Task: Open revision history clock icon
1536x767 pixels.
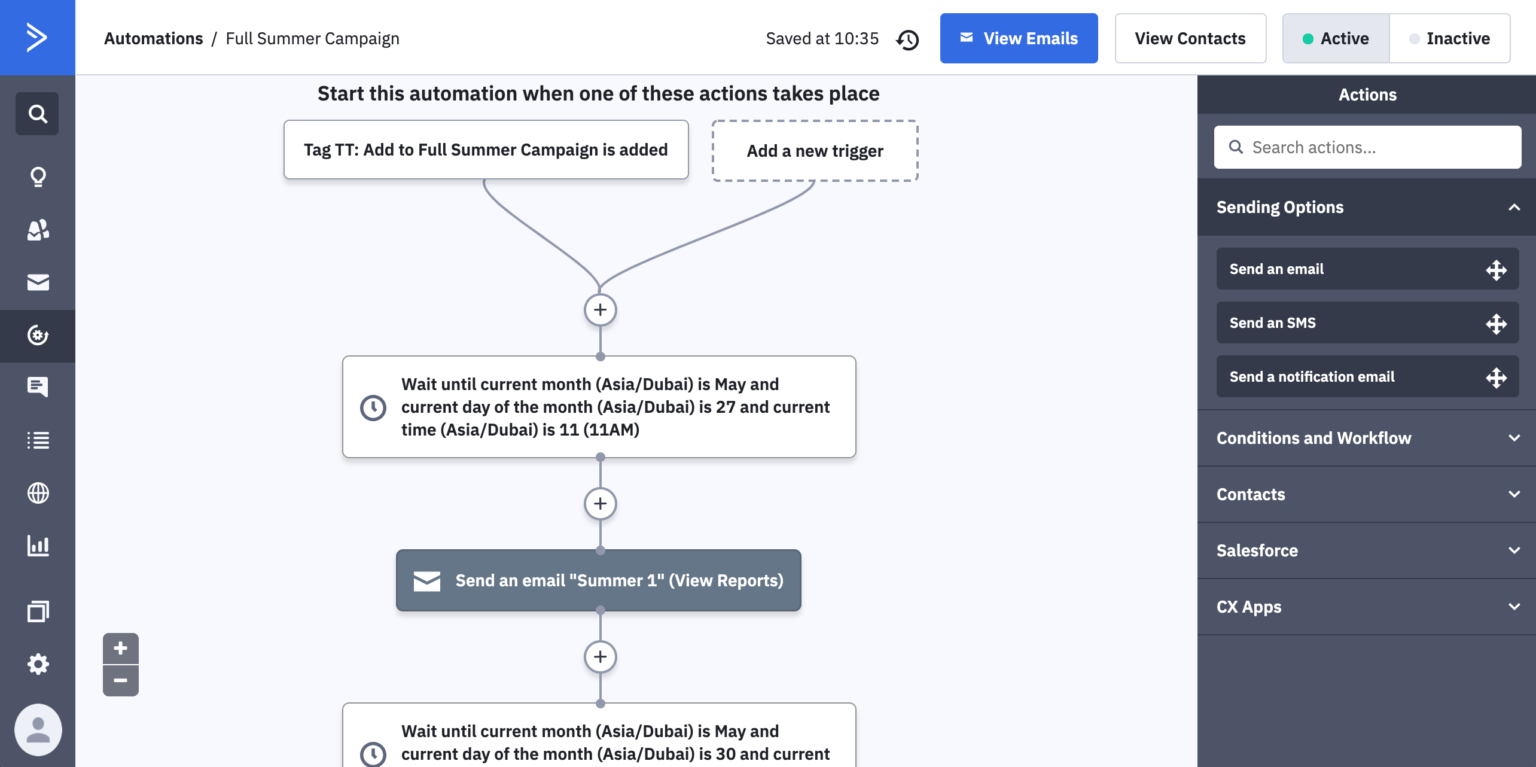Action: (x=907, y=39)
